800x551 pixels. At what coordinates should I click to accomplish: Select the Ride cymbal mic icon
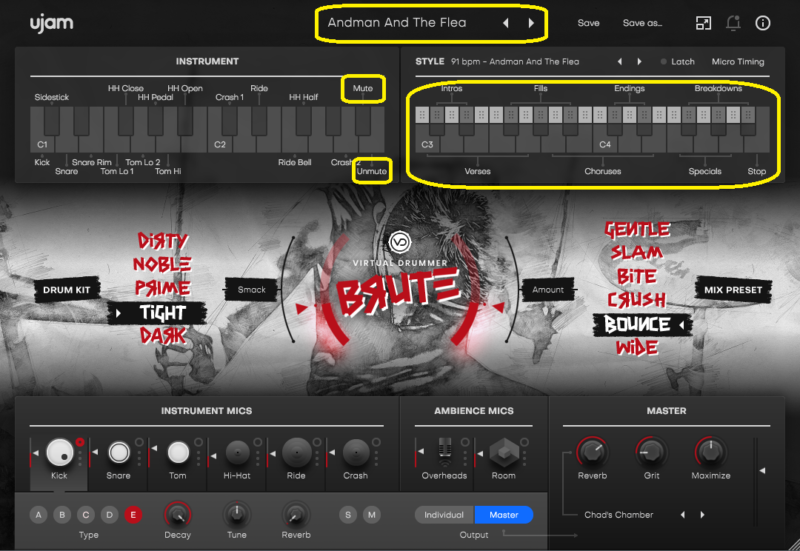pos(296,452)
